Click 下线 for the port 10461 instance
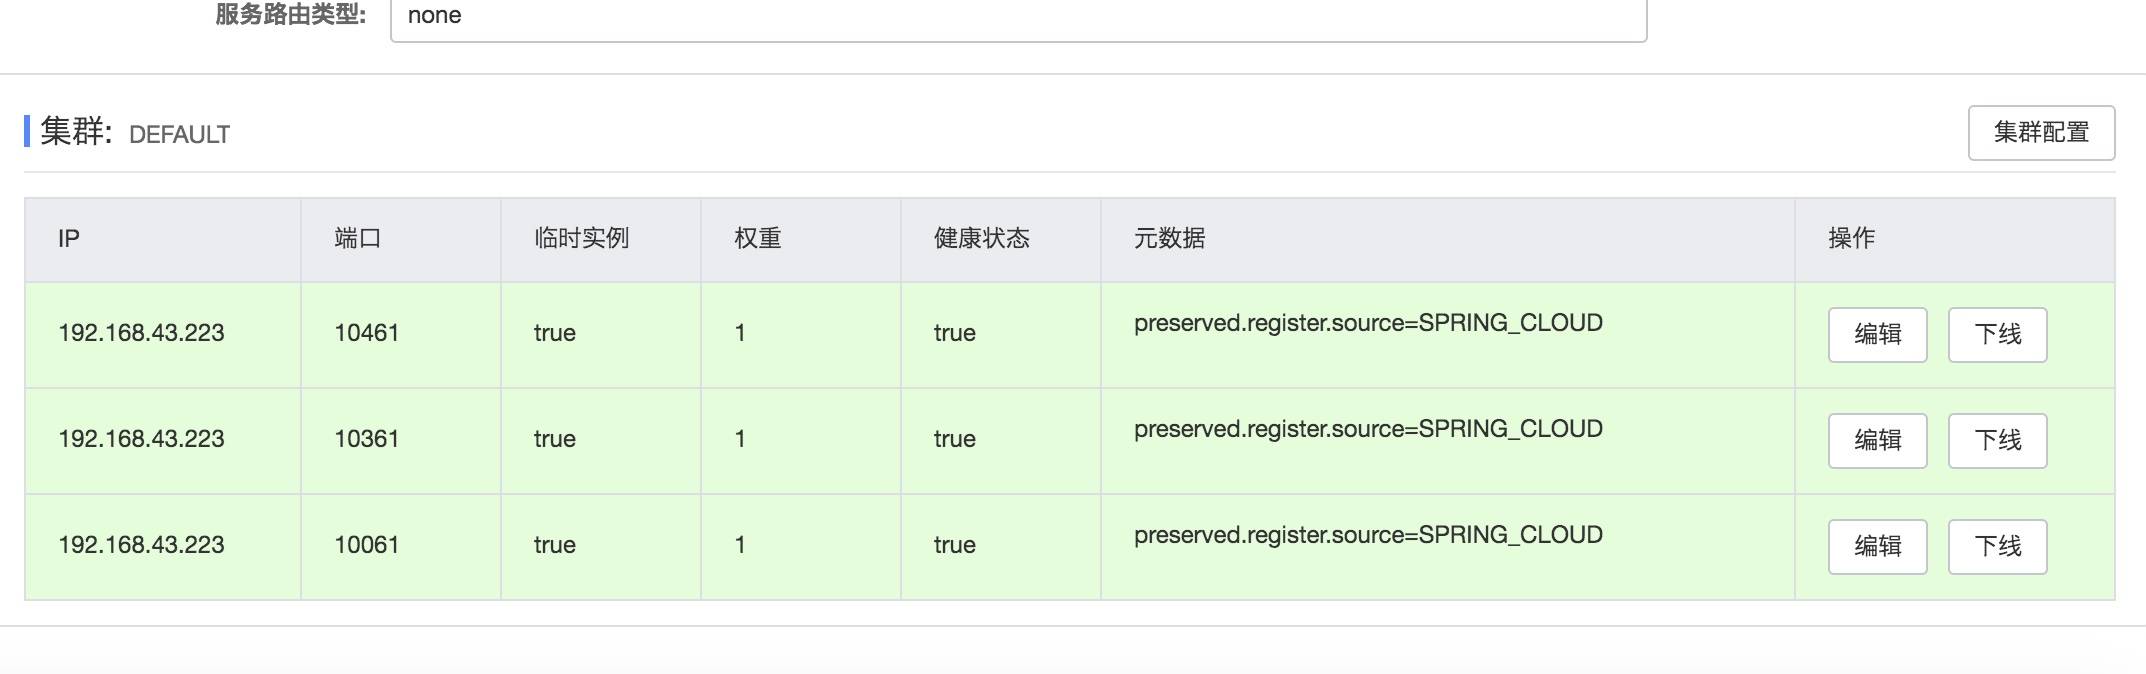The image size is (2146, 674). 1997,335
